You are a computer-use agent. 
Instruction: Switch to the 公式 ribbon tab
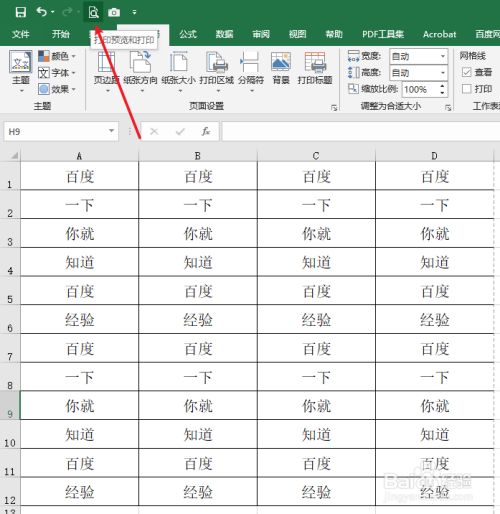pos(188,34)
